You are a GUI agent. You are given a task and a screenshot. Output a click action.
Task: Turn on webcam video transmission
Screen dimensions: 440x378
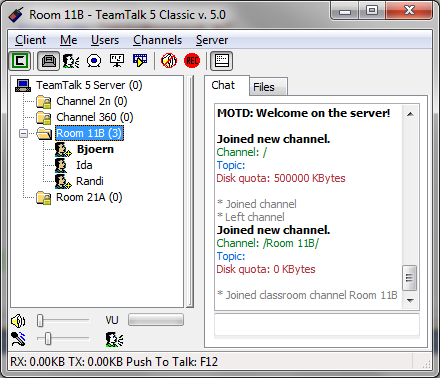pyautogui.click(x=94, y=61)
